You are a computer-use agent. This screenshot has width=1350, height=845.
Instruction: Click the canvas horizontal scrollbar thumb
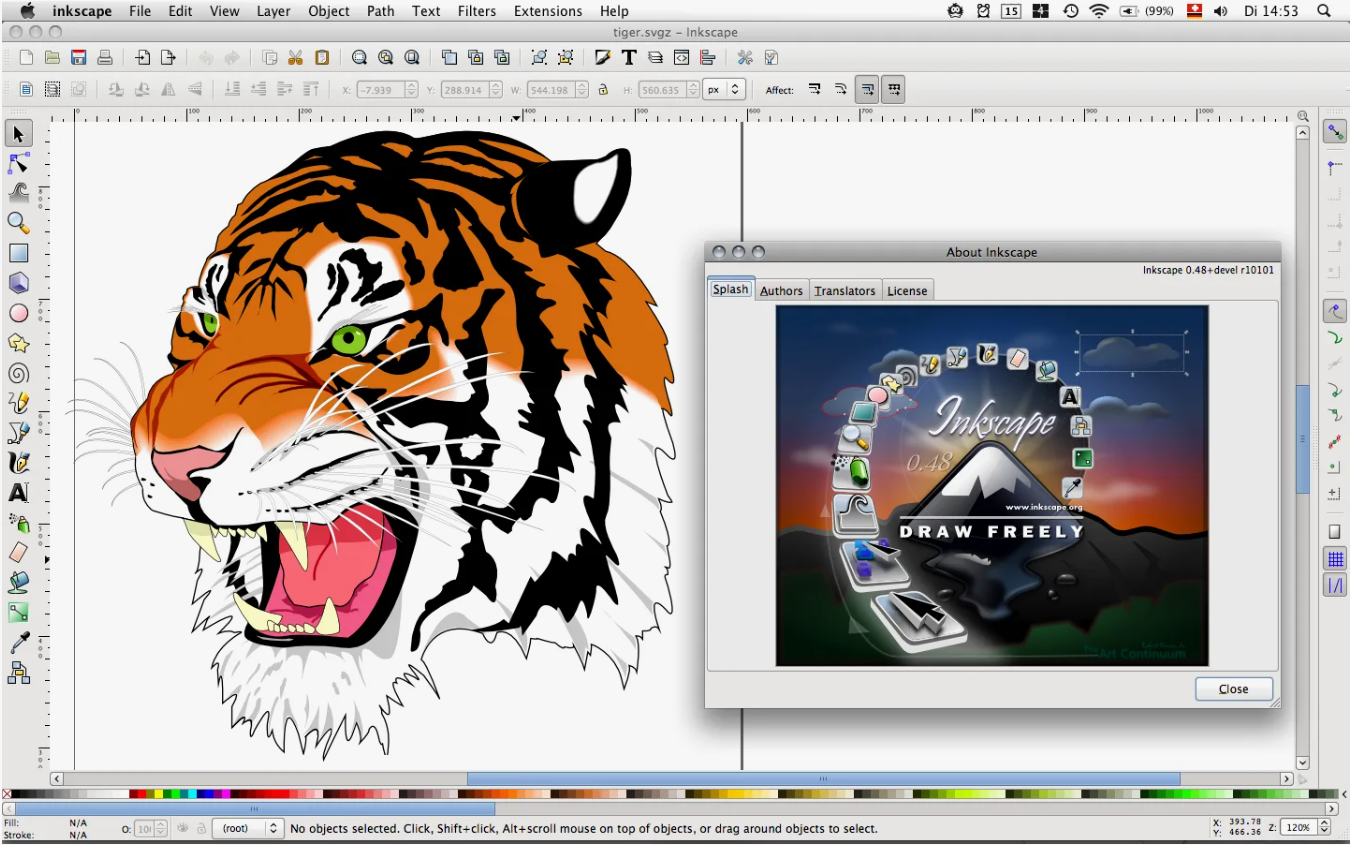pos(824,779)
